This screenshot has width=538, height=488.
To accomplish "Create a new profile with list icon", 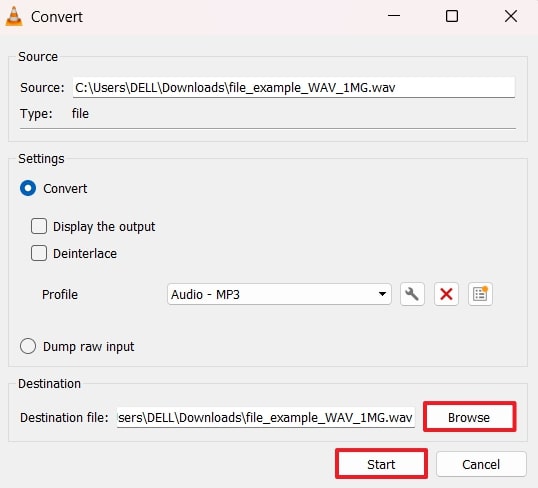I will 480,294.
